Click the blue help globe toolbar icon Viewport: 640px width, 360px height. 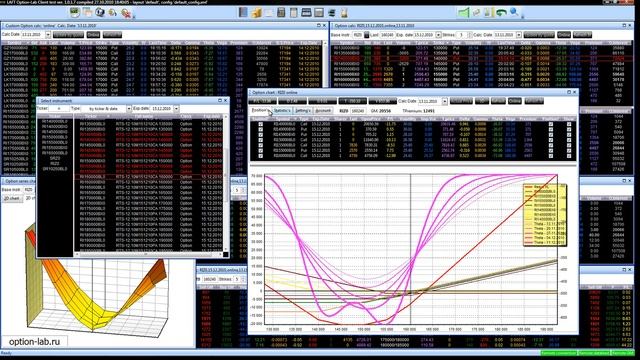100,13
